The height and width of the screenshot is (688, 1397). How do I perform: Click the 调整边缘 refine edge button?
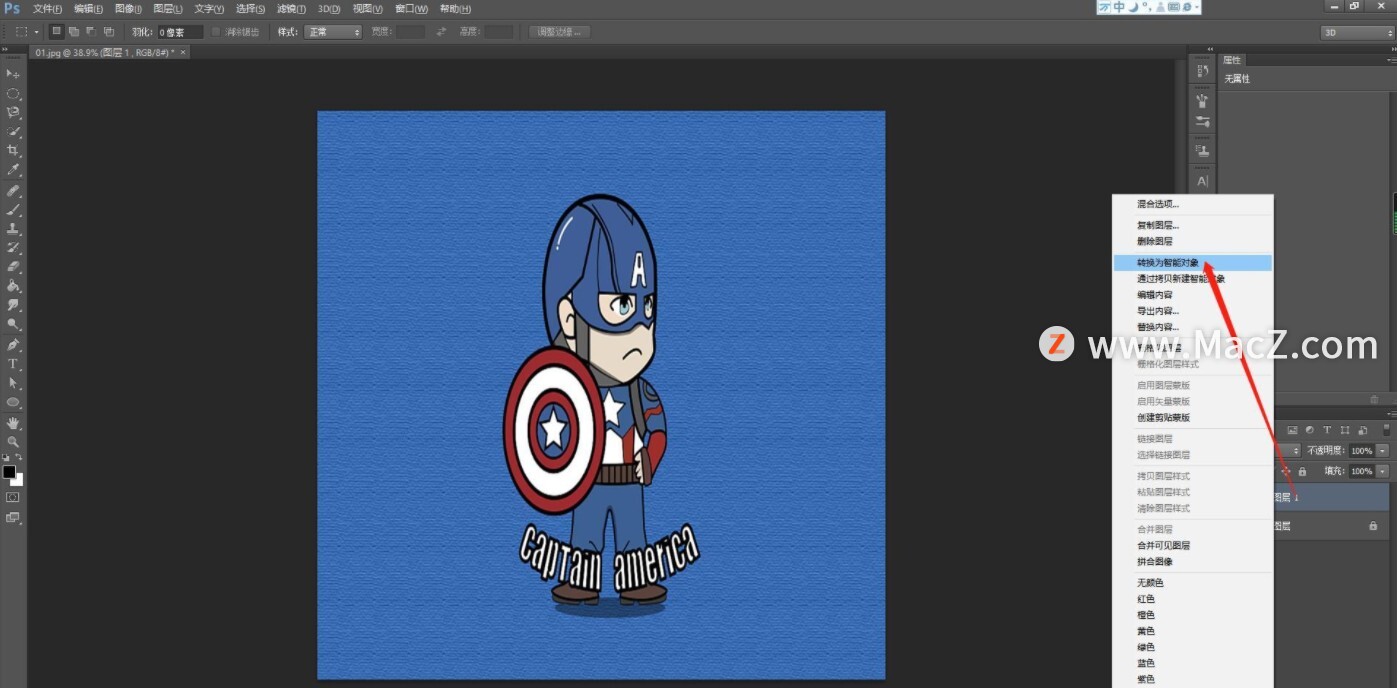[x=559, y=32]
